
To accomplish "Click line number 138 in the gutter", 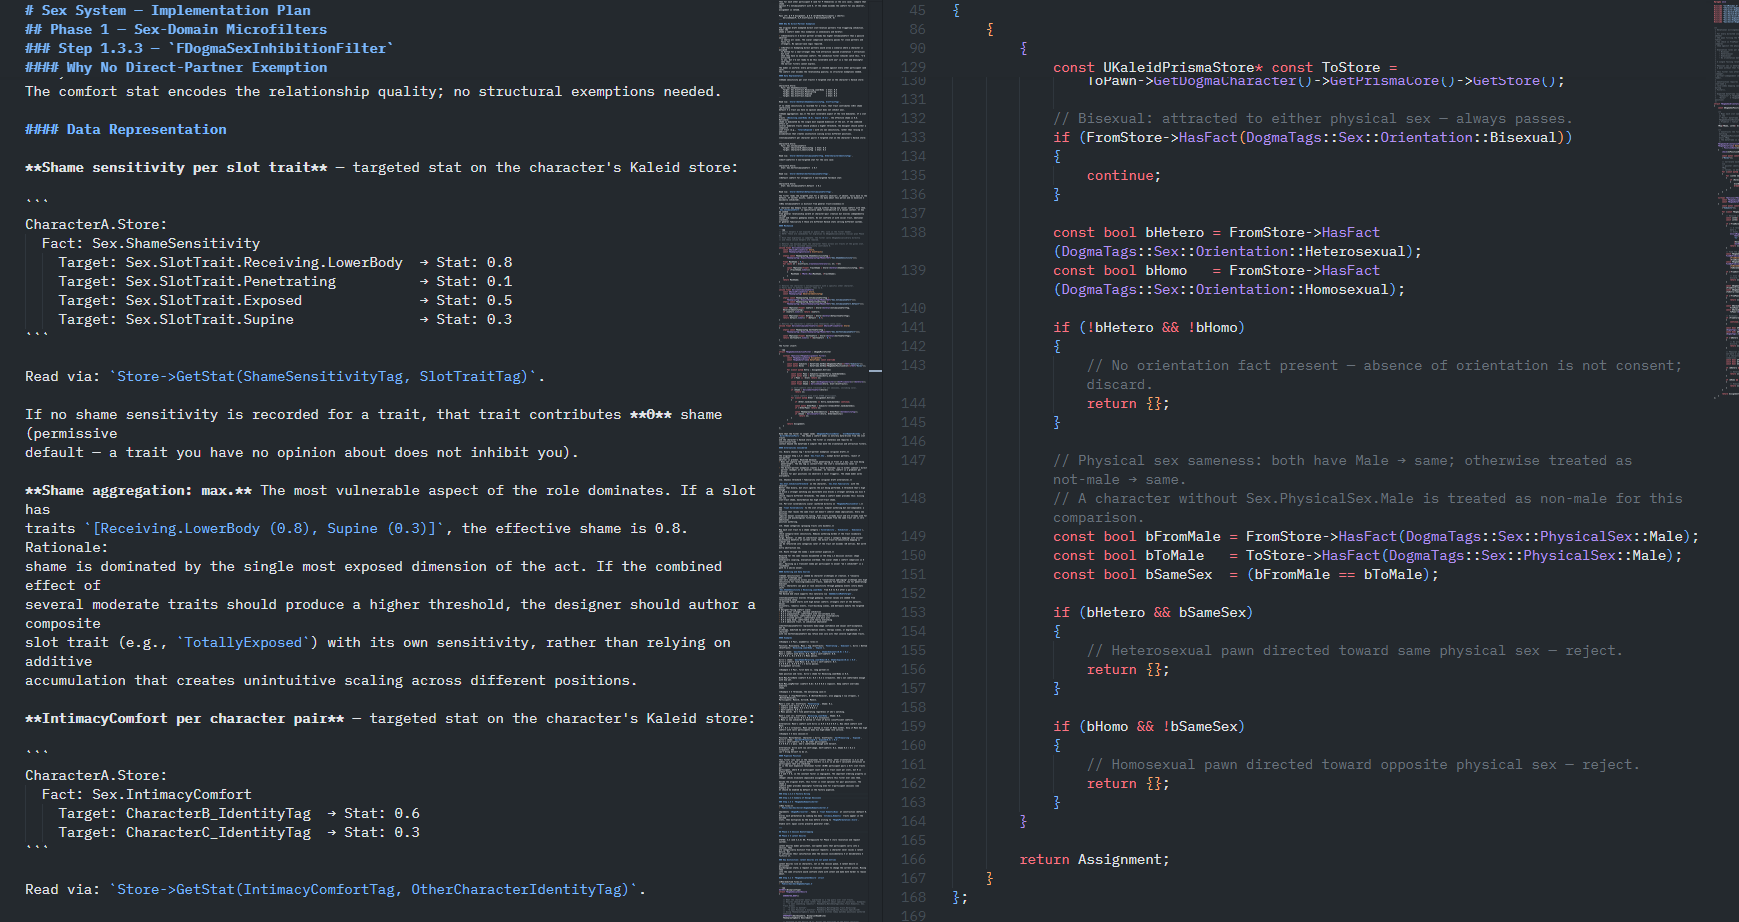I will [x=913, y=233].
